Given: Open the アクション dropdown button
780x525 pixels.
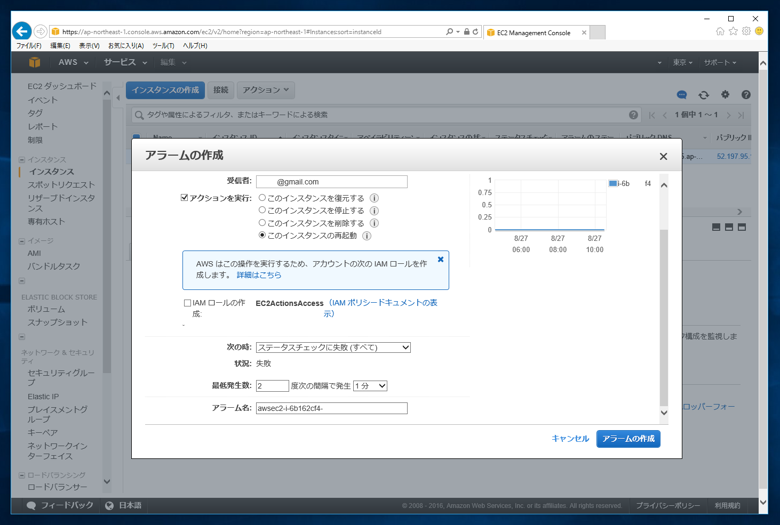Looking at the screenshot, I should coord(266,90).
